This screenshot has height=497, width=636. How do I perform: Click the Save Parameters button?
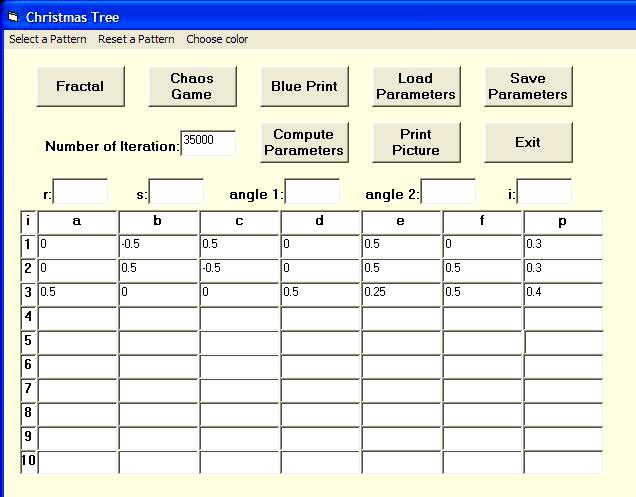[x=528, y=86]
